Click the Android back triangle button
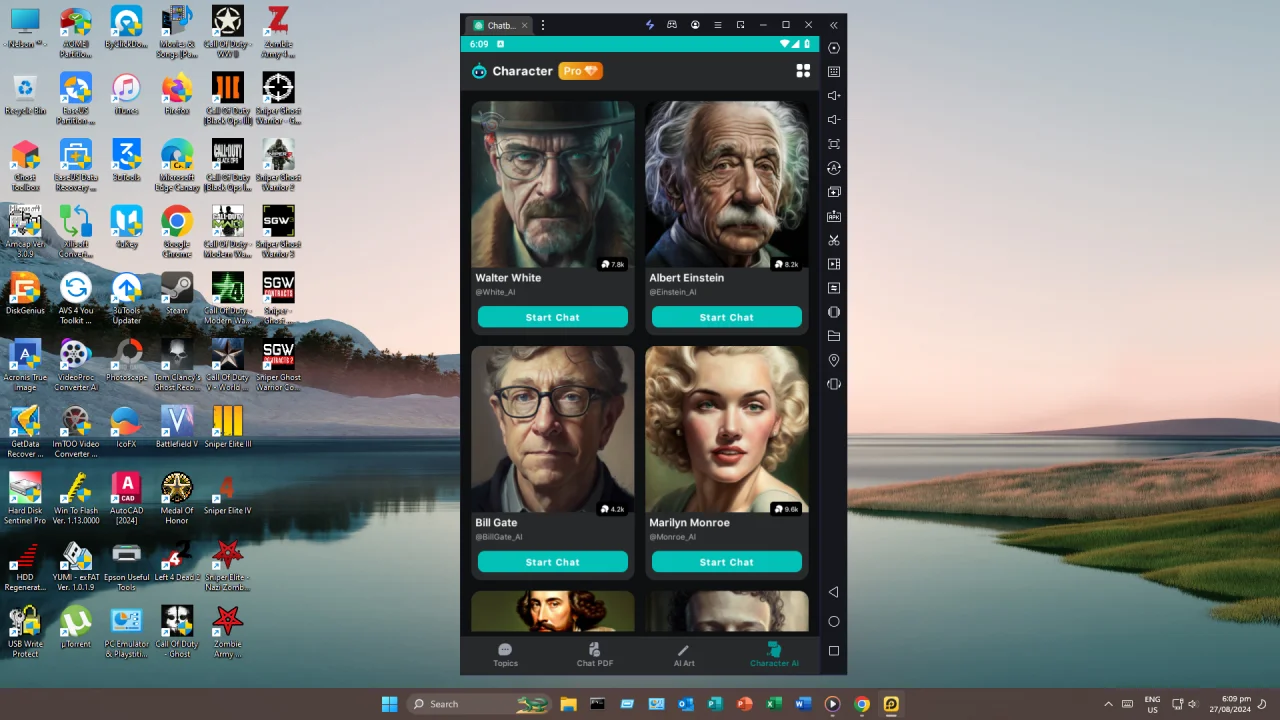Screen dimensions: 1280x720 coord(834,592)
